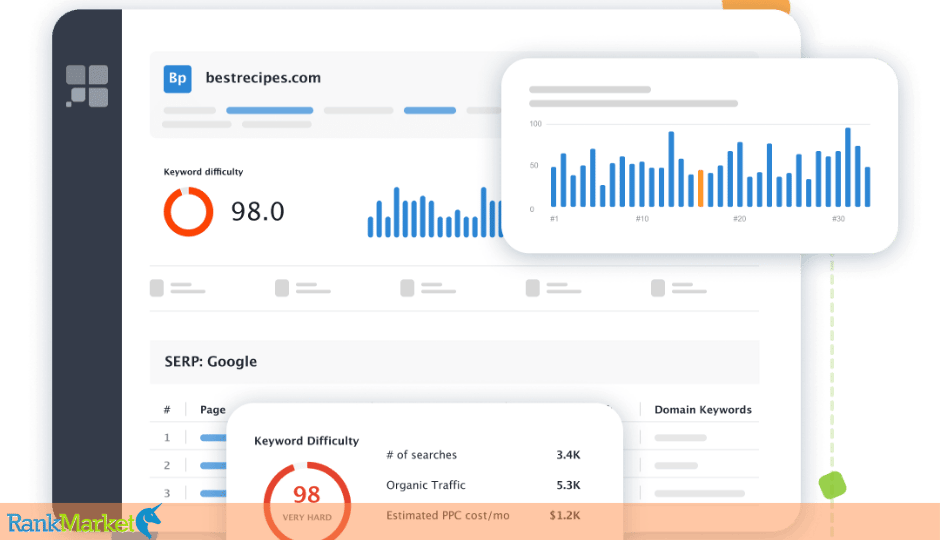Viewport: 940px width, 540px height.
Task: Click the green square marker on dashed line
Action: point(832,485)
